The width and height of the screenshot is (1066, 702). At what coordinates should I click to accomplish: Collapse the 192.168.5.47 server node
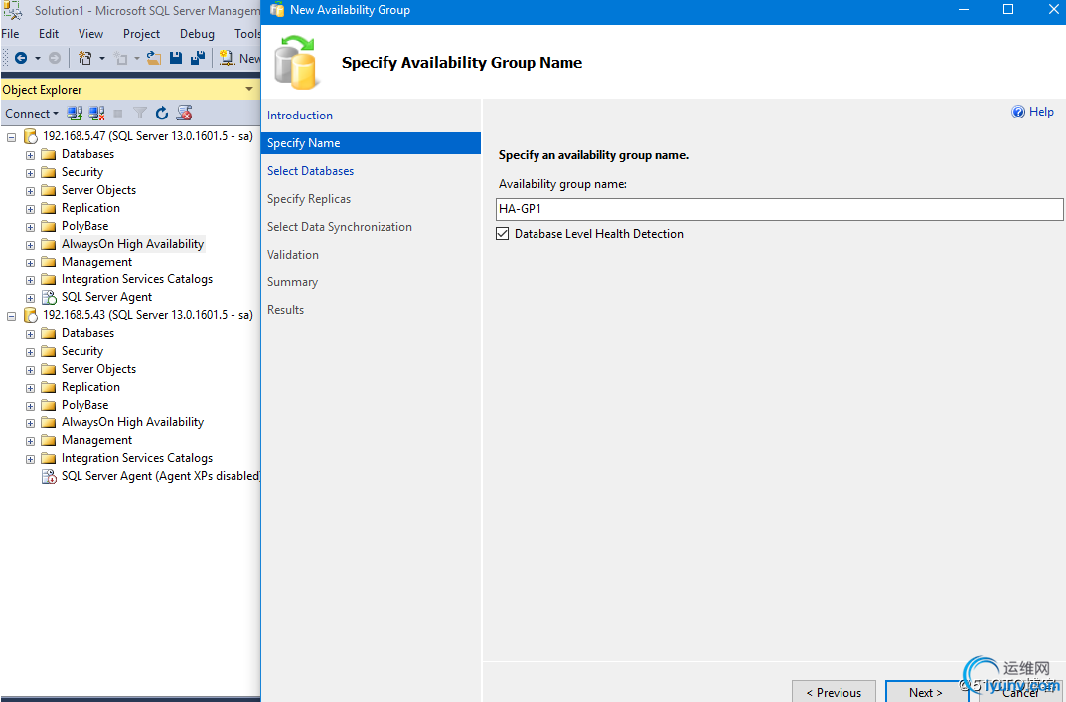point(12,136)
